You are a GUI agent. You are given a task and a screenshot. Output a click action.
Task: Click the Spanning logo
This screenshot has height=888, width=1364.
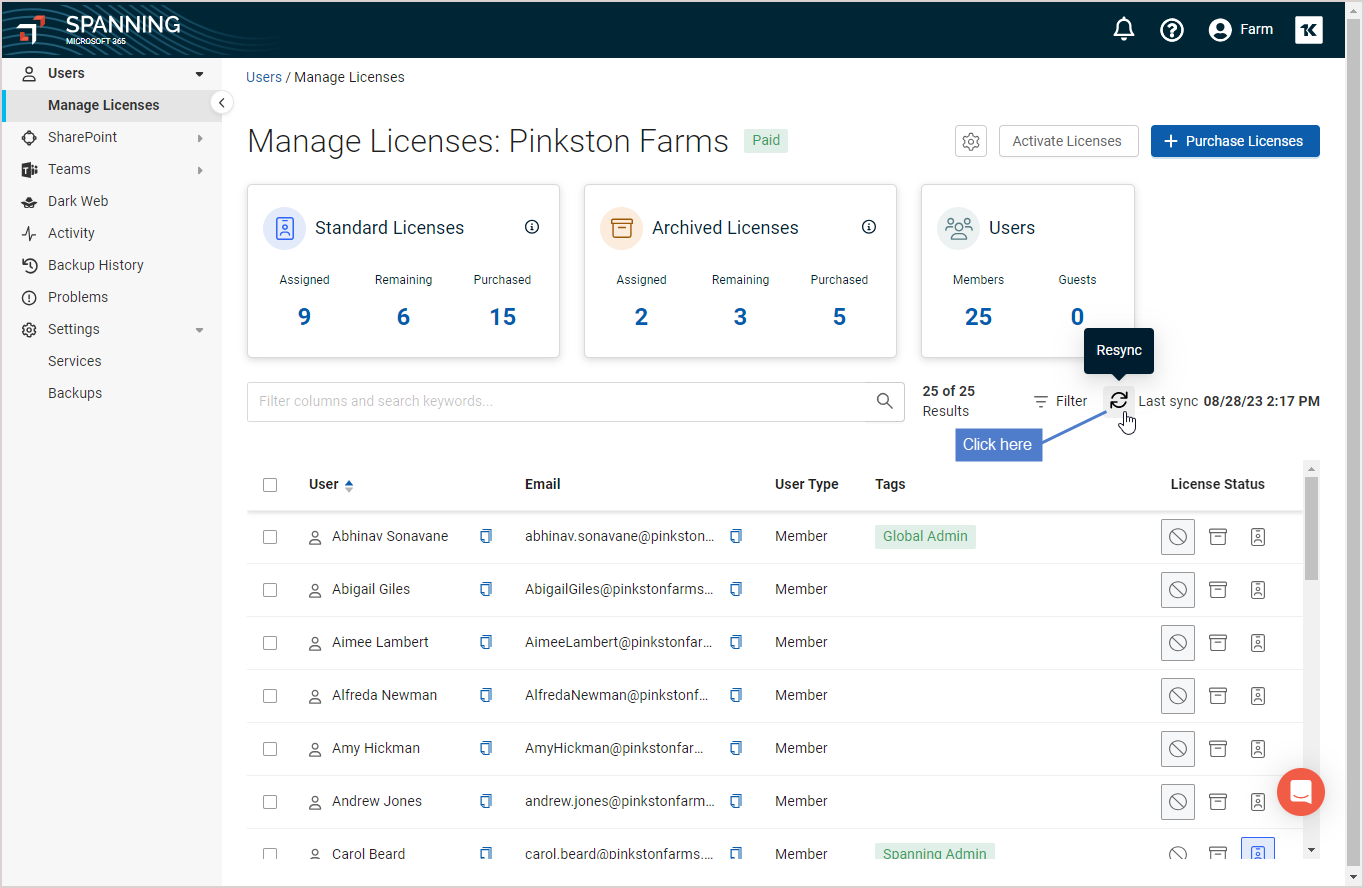(x=98, y=29)
